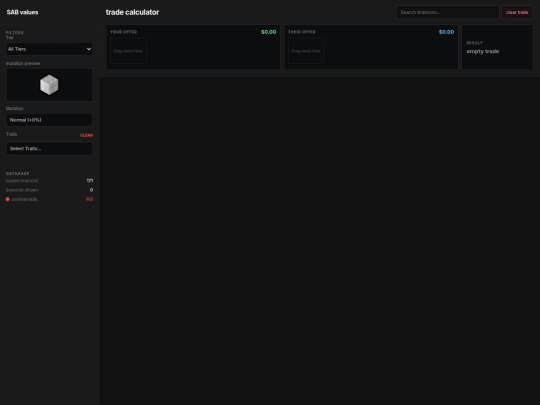Click the loaded brainrots count row
The width and height of the screenshot is (540, 405).
point(49,180)
